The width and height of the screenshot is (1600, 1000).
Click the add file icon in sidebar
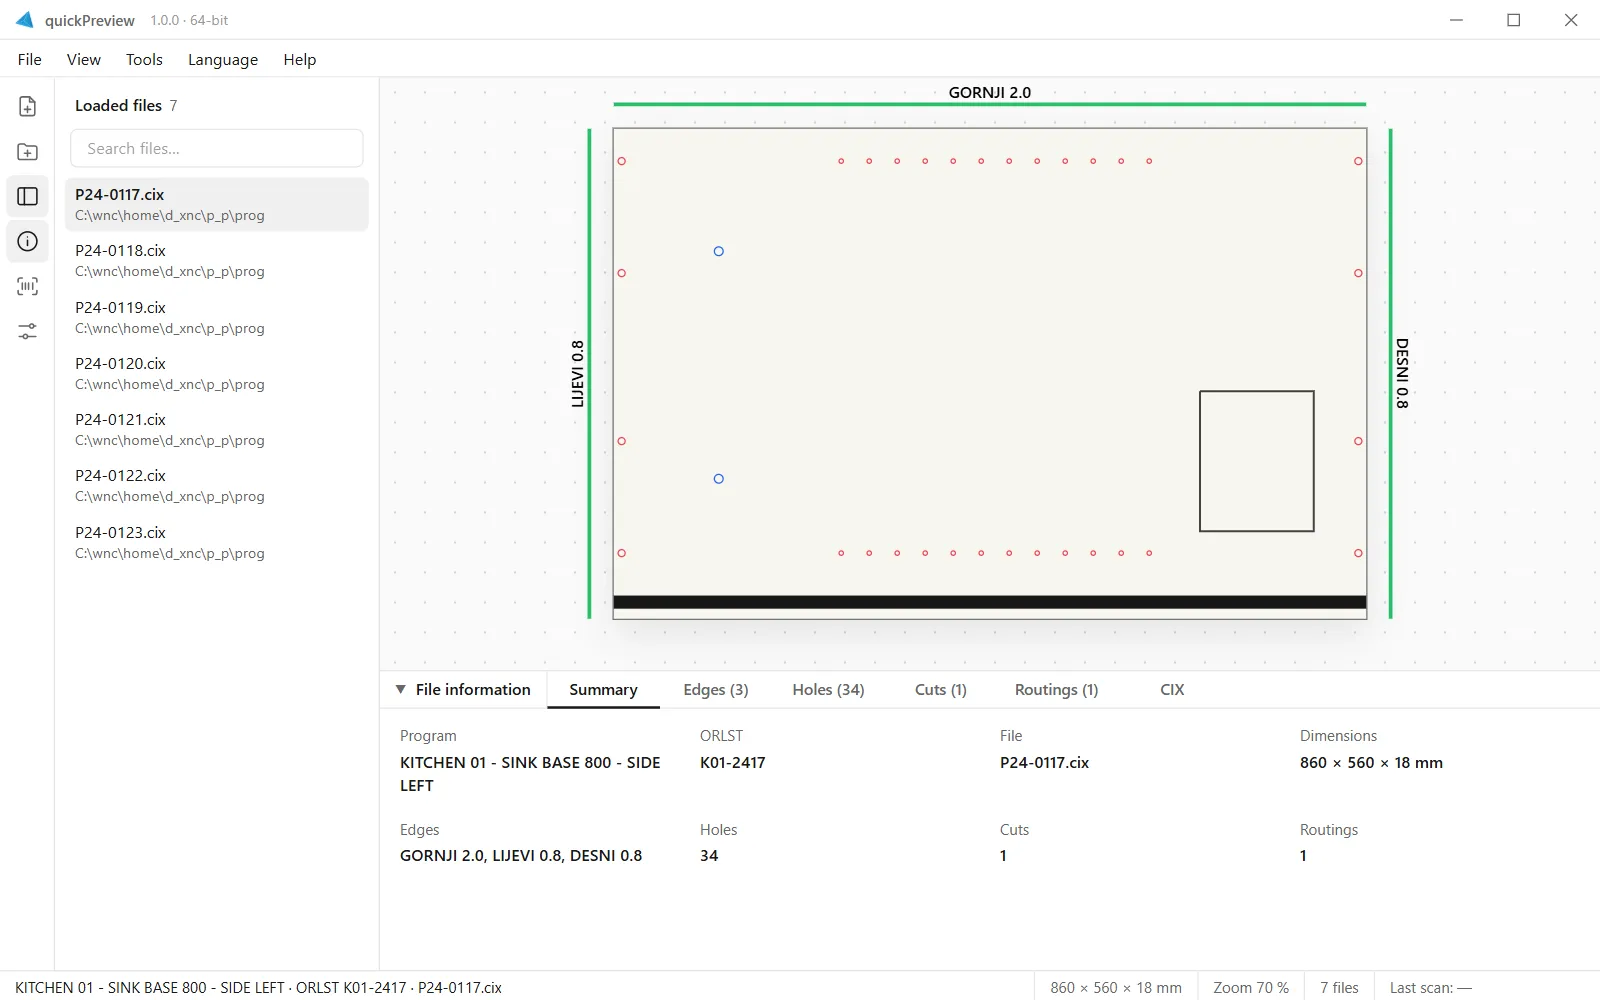point(27,106)
